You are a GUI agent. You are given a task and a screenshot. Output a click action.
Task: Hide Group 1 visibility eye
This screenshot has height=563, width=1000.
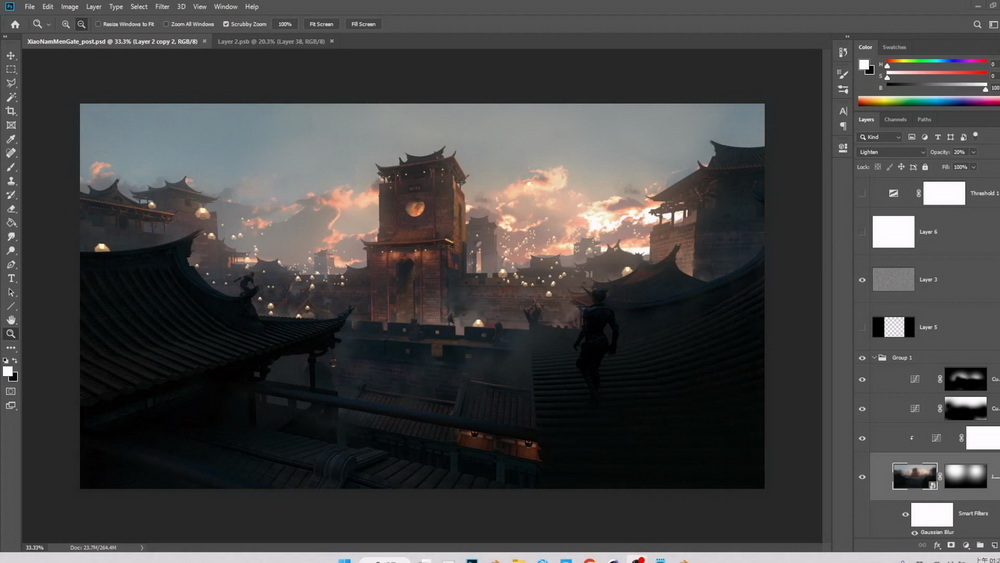click(862, 358)
